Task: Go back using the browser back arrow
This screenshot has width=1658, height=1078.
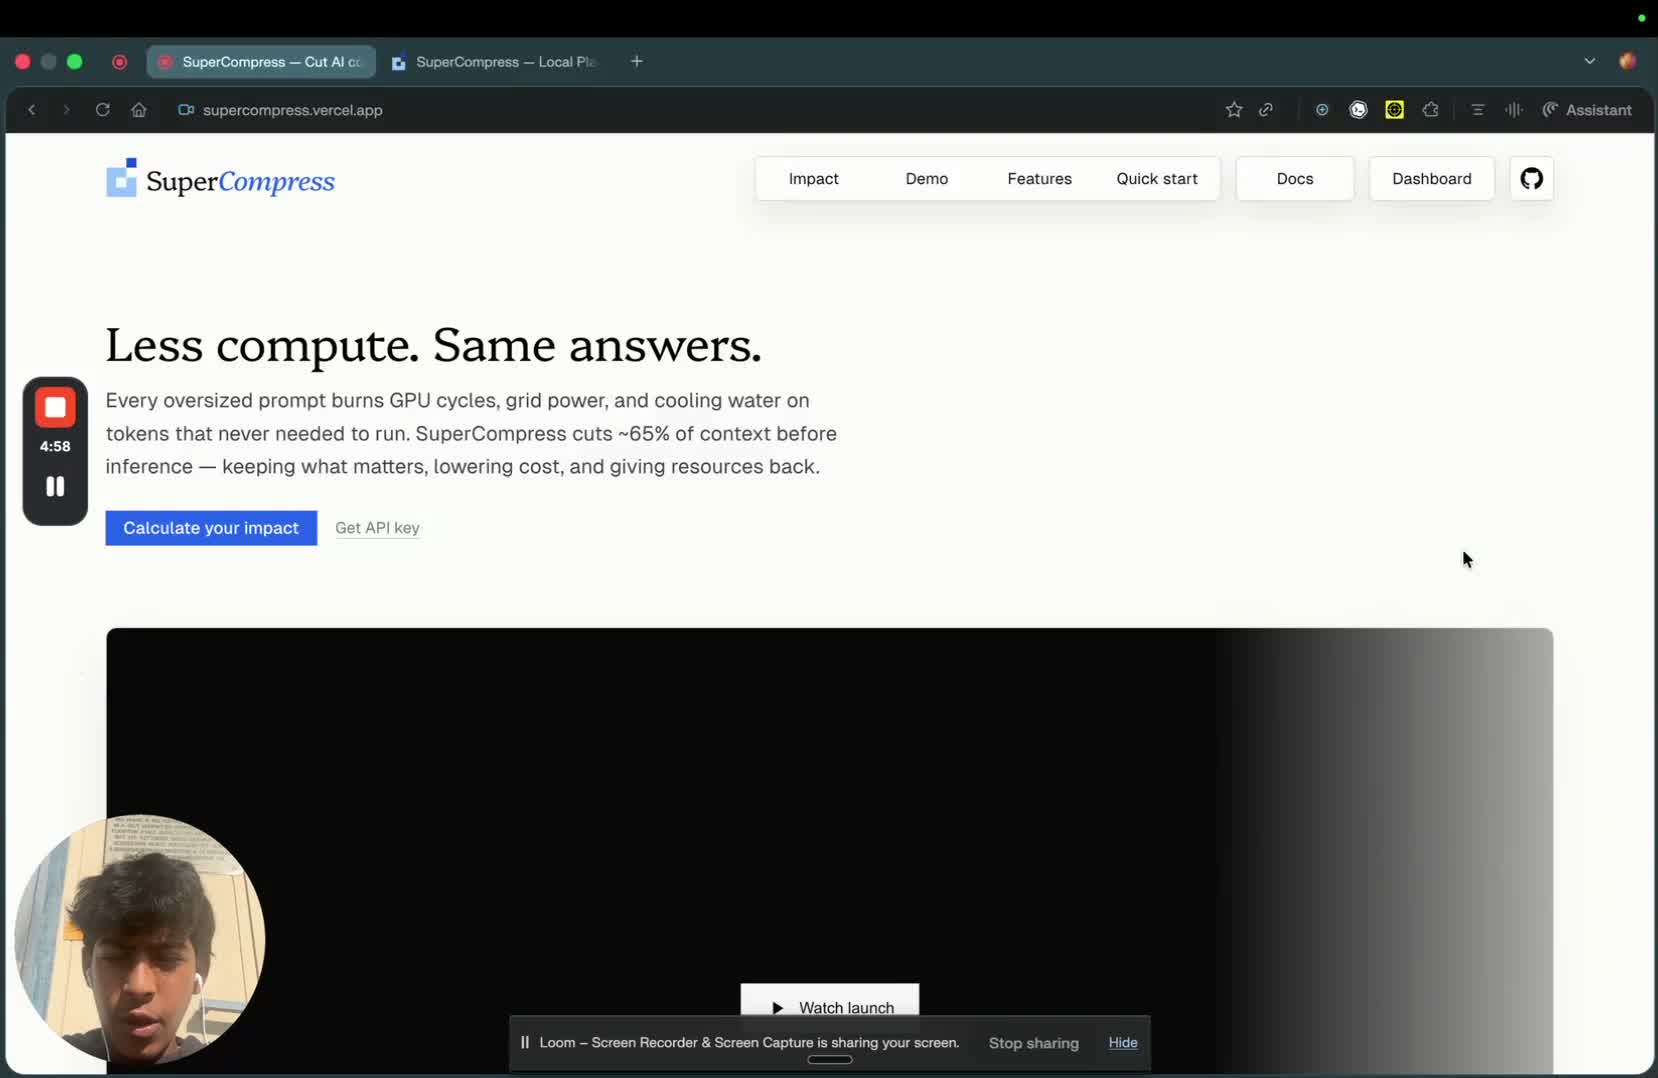Action: pos(32,110)
